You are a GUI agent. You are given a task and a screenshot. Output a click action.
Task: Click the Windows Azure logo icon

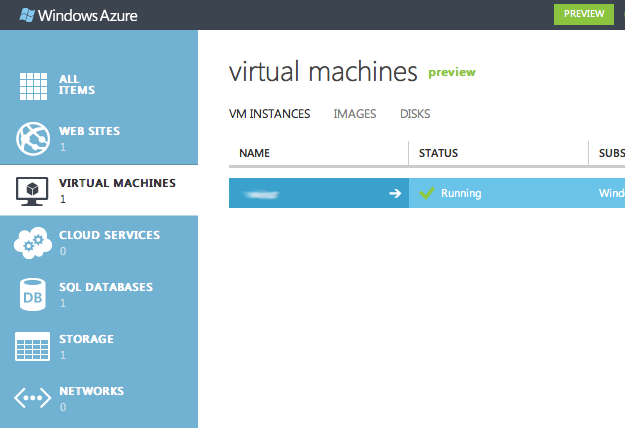[x=27, y=15]
